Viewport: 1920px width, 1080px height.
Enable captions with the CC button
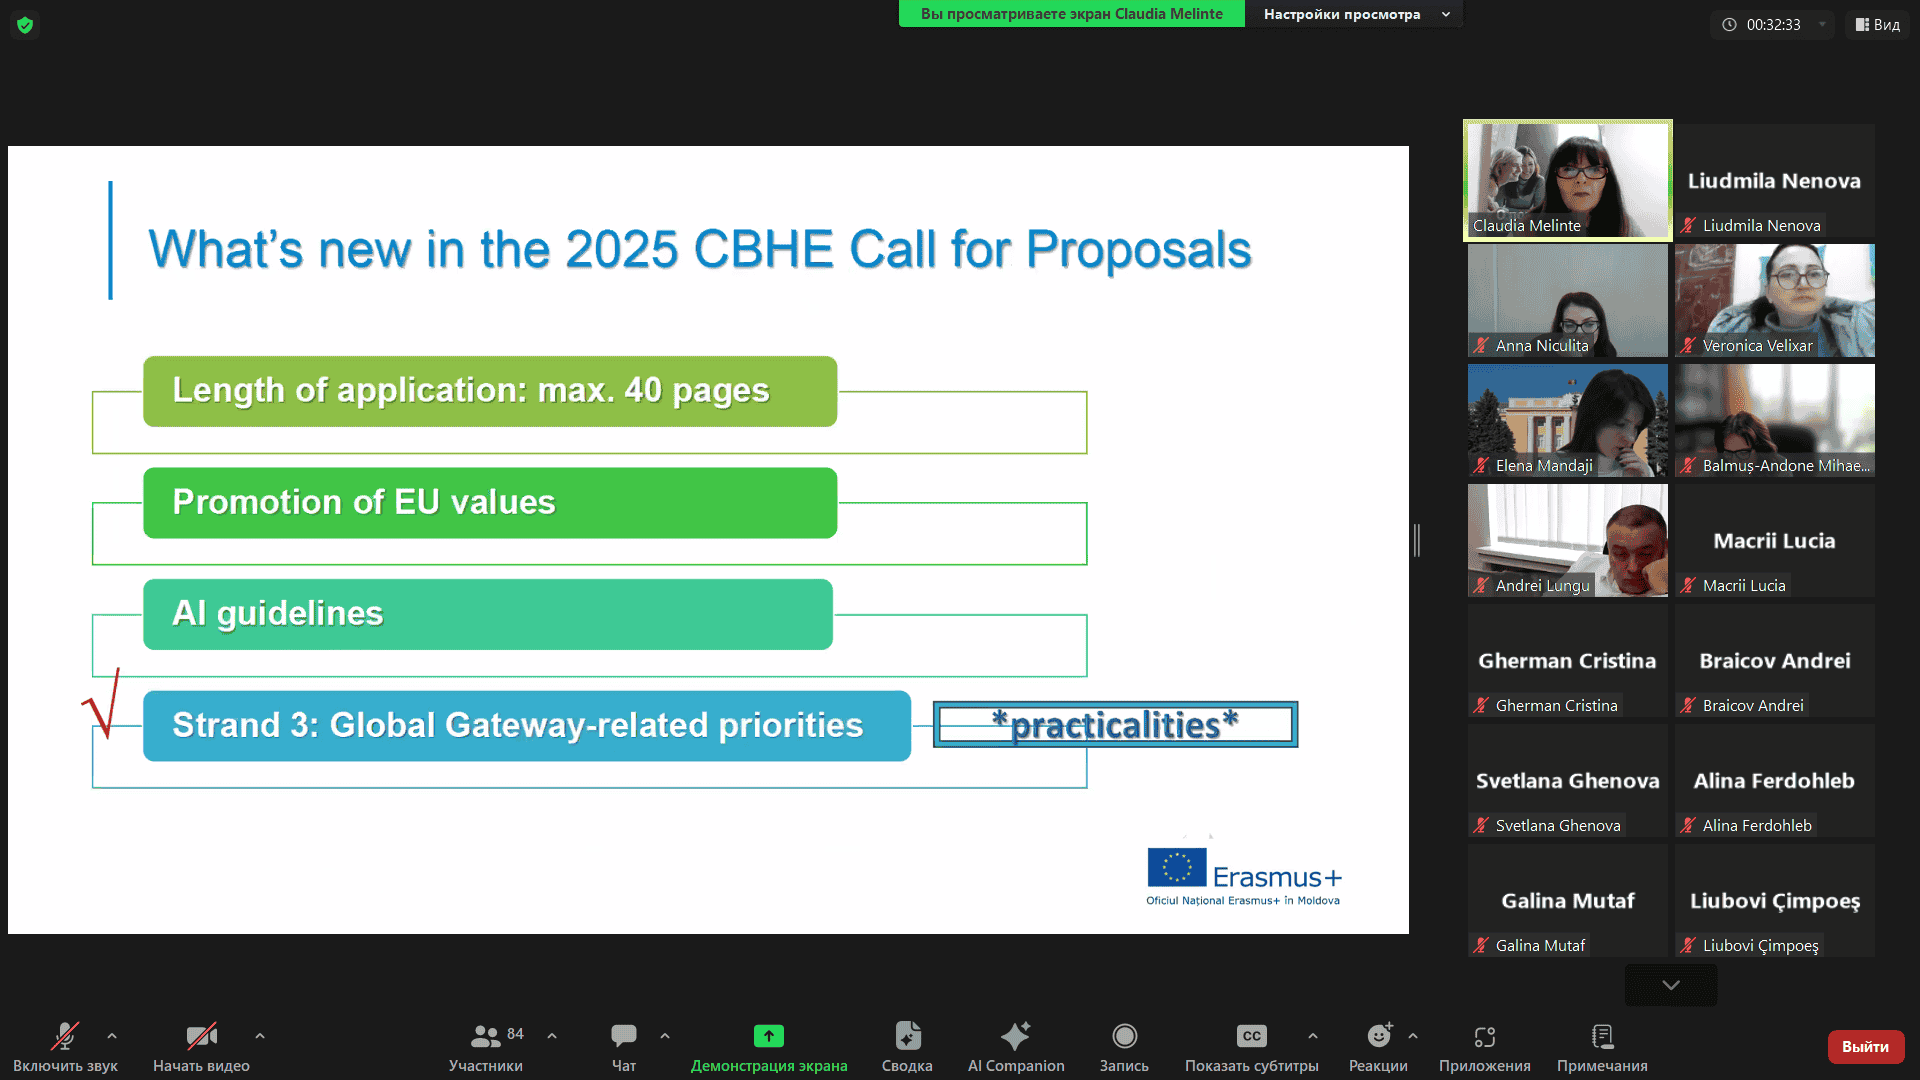point(1251,1037)
